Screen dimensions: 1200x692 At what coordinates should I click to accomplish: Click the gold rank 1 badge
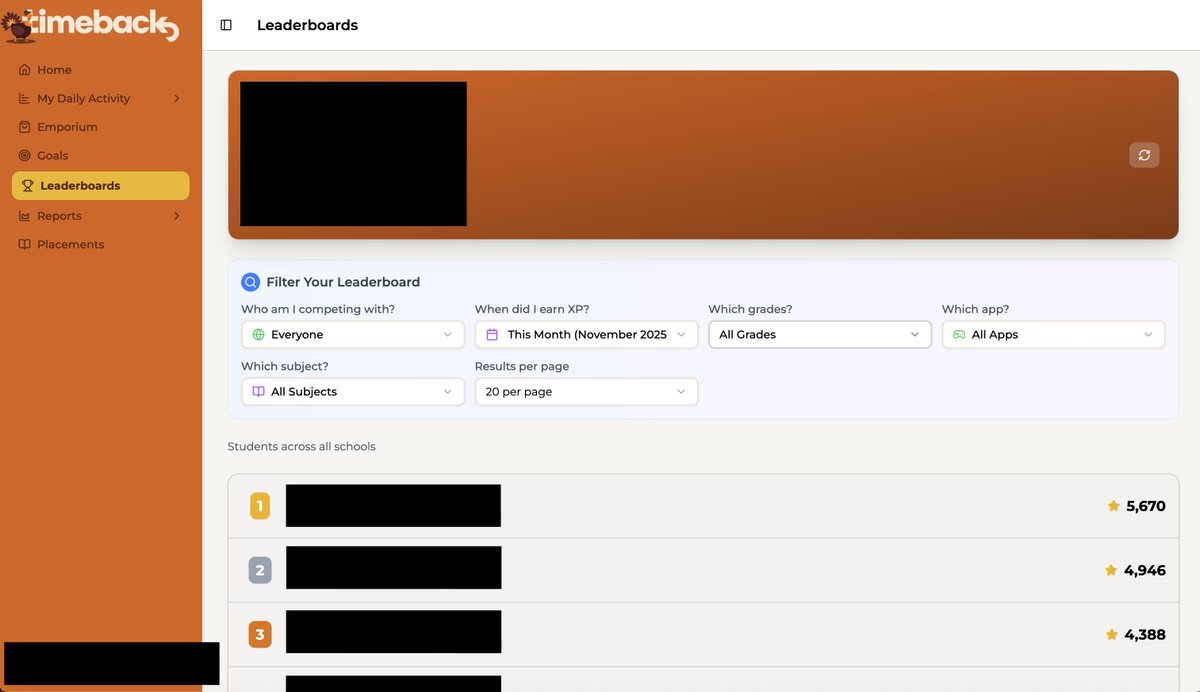click(260, 506)
